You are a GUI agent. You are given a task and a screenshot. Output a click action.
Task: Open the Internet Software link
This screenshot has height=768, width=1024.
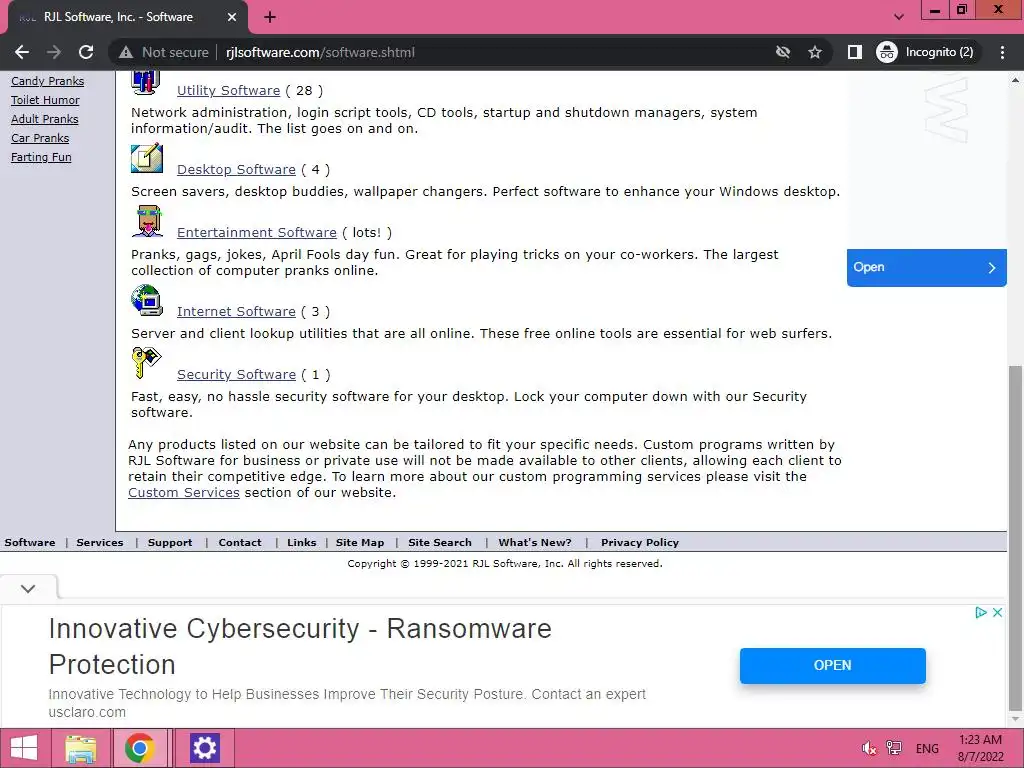[236, 312]
